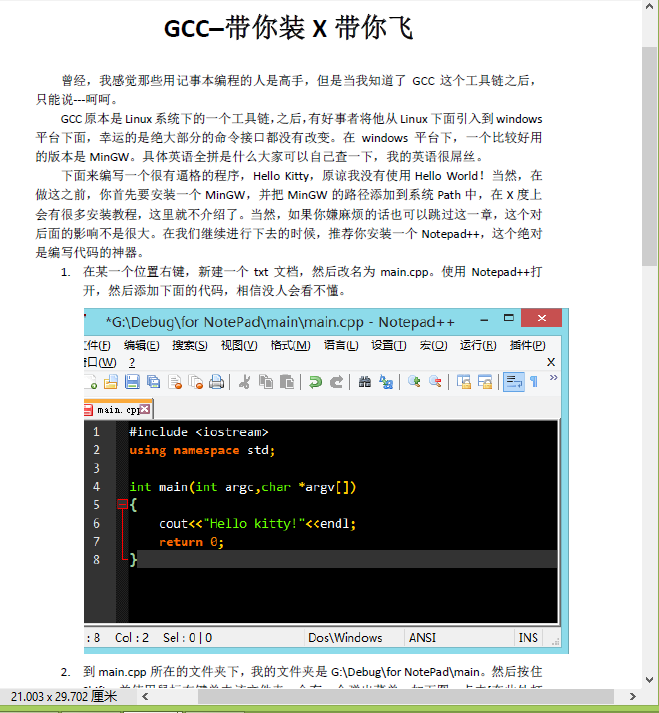Minimize the Notepad++ window
Image resolution: width=659 pixels, height=713 pixels.
pos(484,320)
